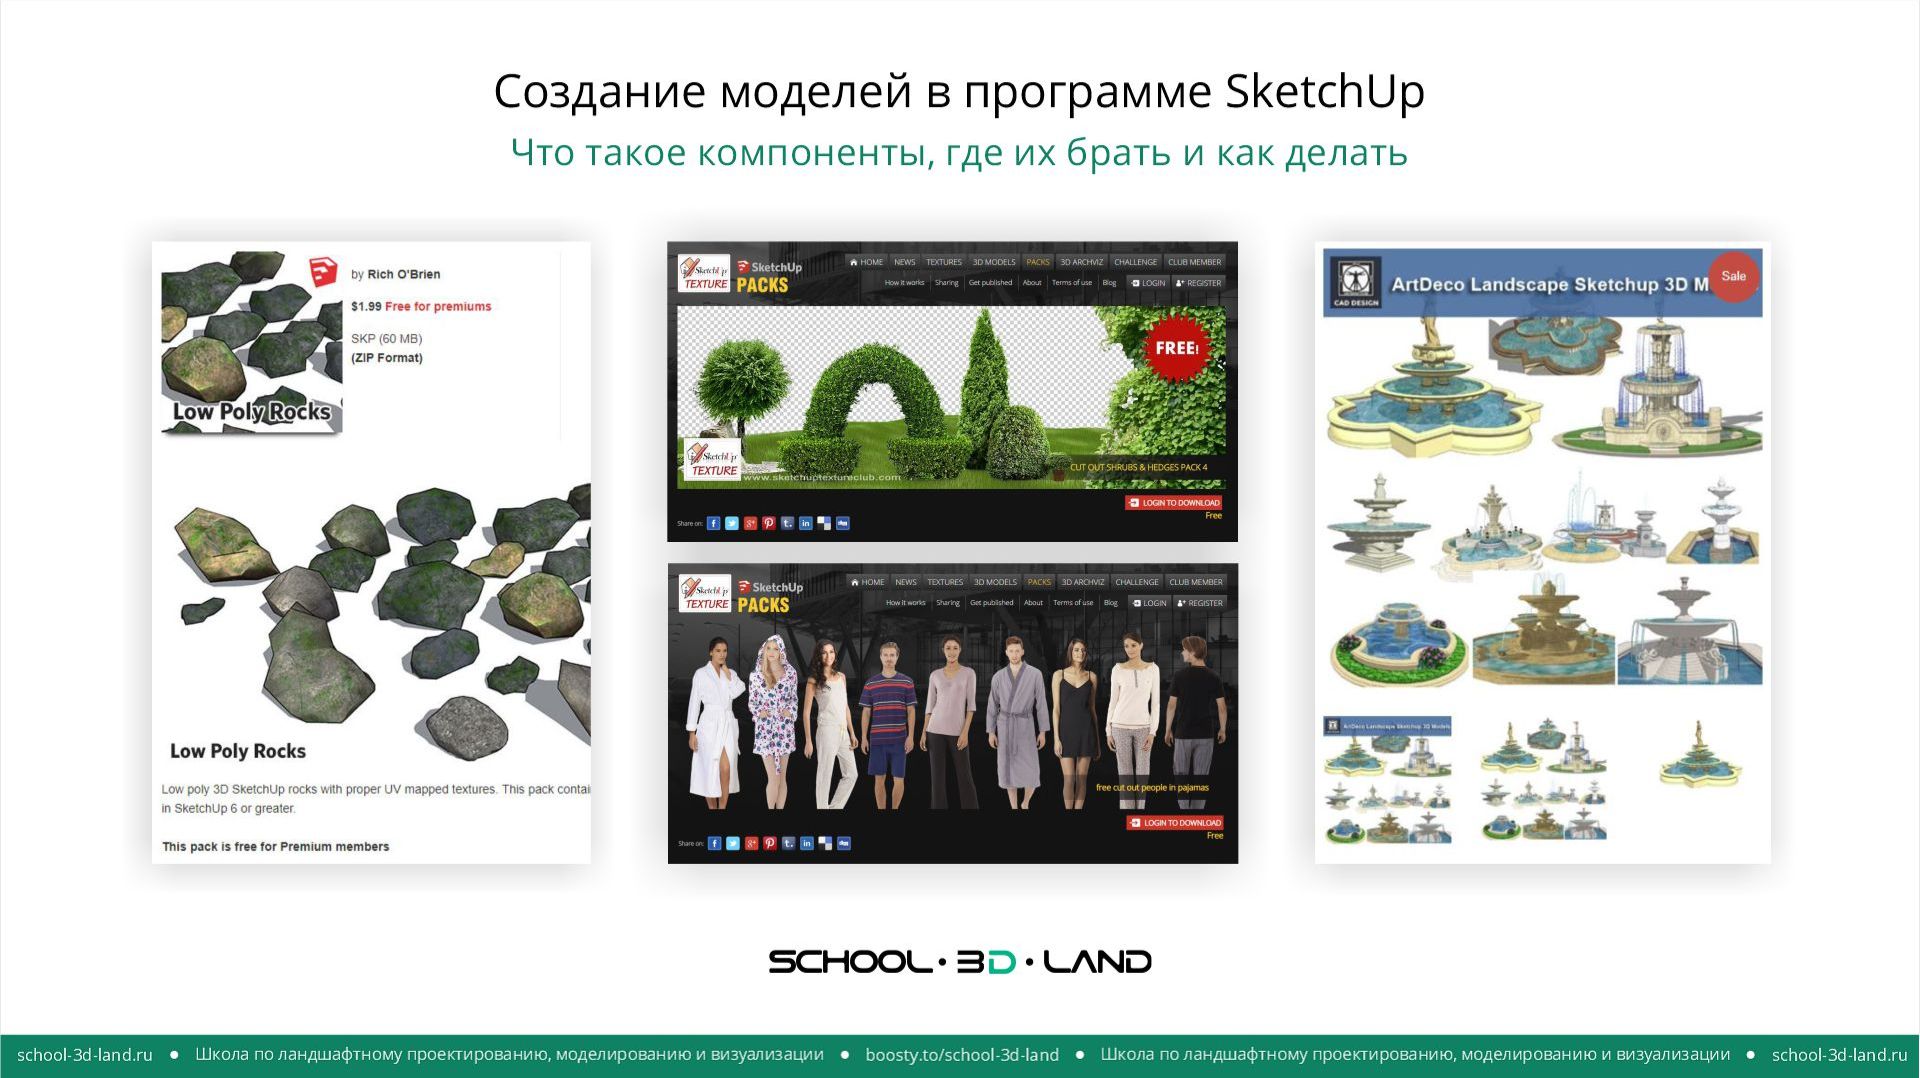1920x1078 pixels.
Task: Click the red FREE! starburst badge
Action: (x=1176, y=348)
